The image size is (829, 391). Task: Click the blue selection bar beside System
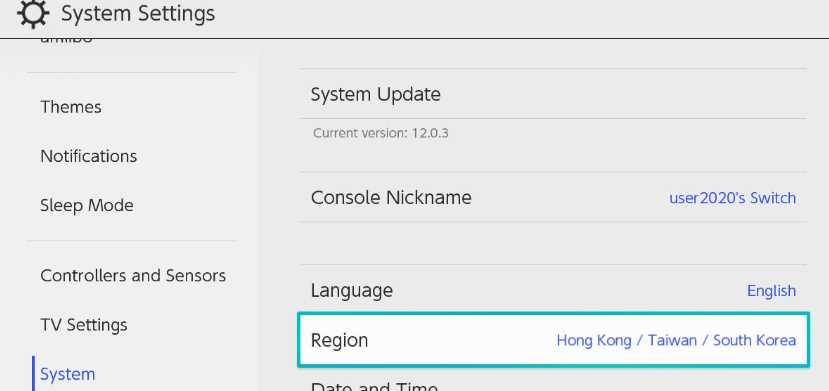[33, 374]
